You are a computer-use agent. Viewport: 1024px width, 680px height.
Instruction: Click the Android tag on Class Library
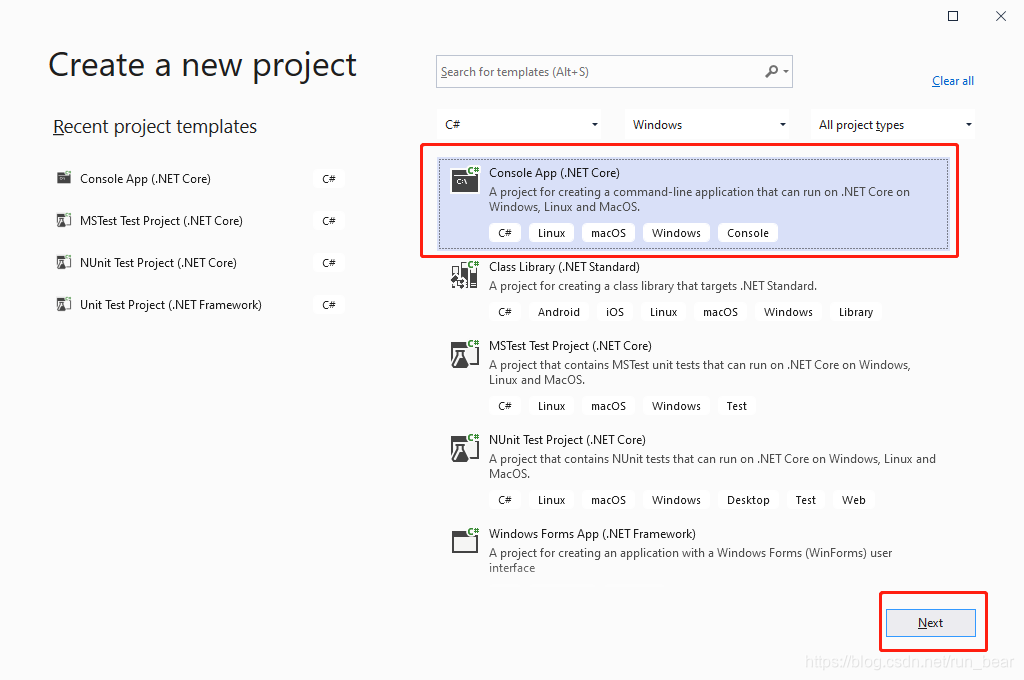pos(558,312)
